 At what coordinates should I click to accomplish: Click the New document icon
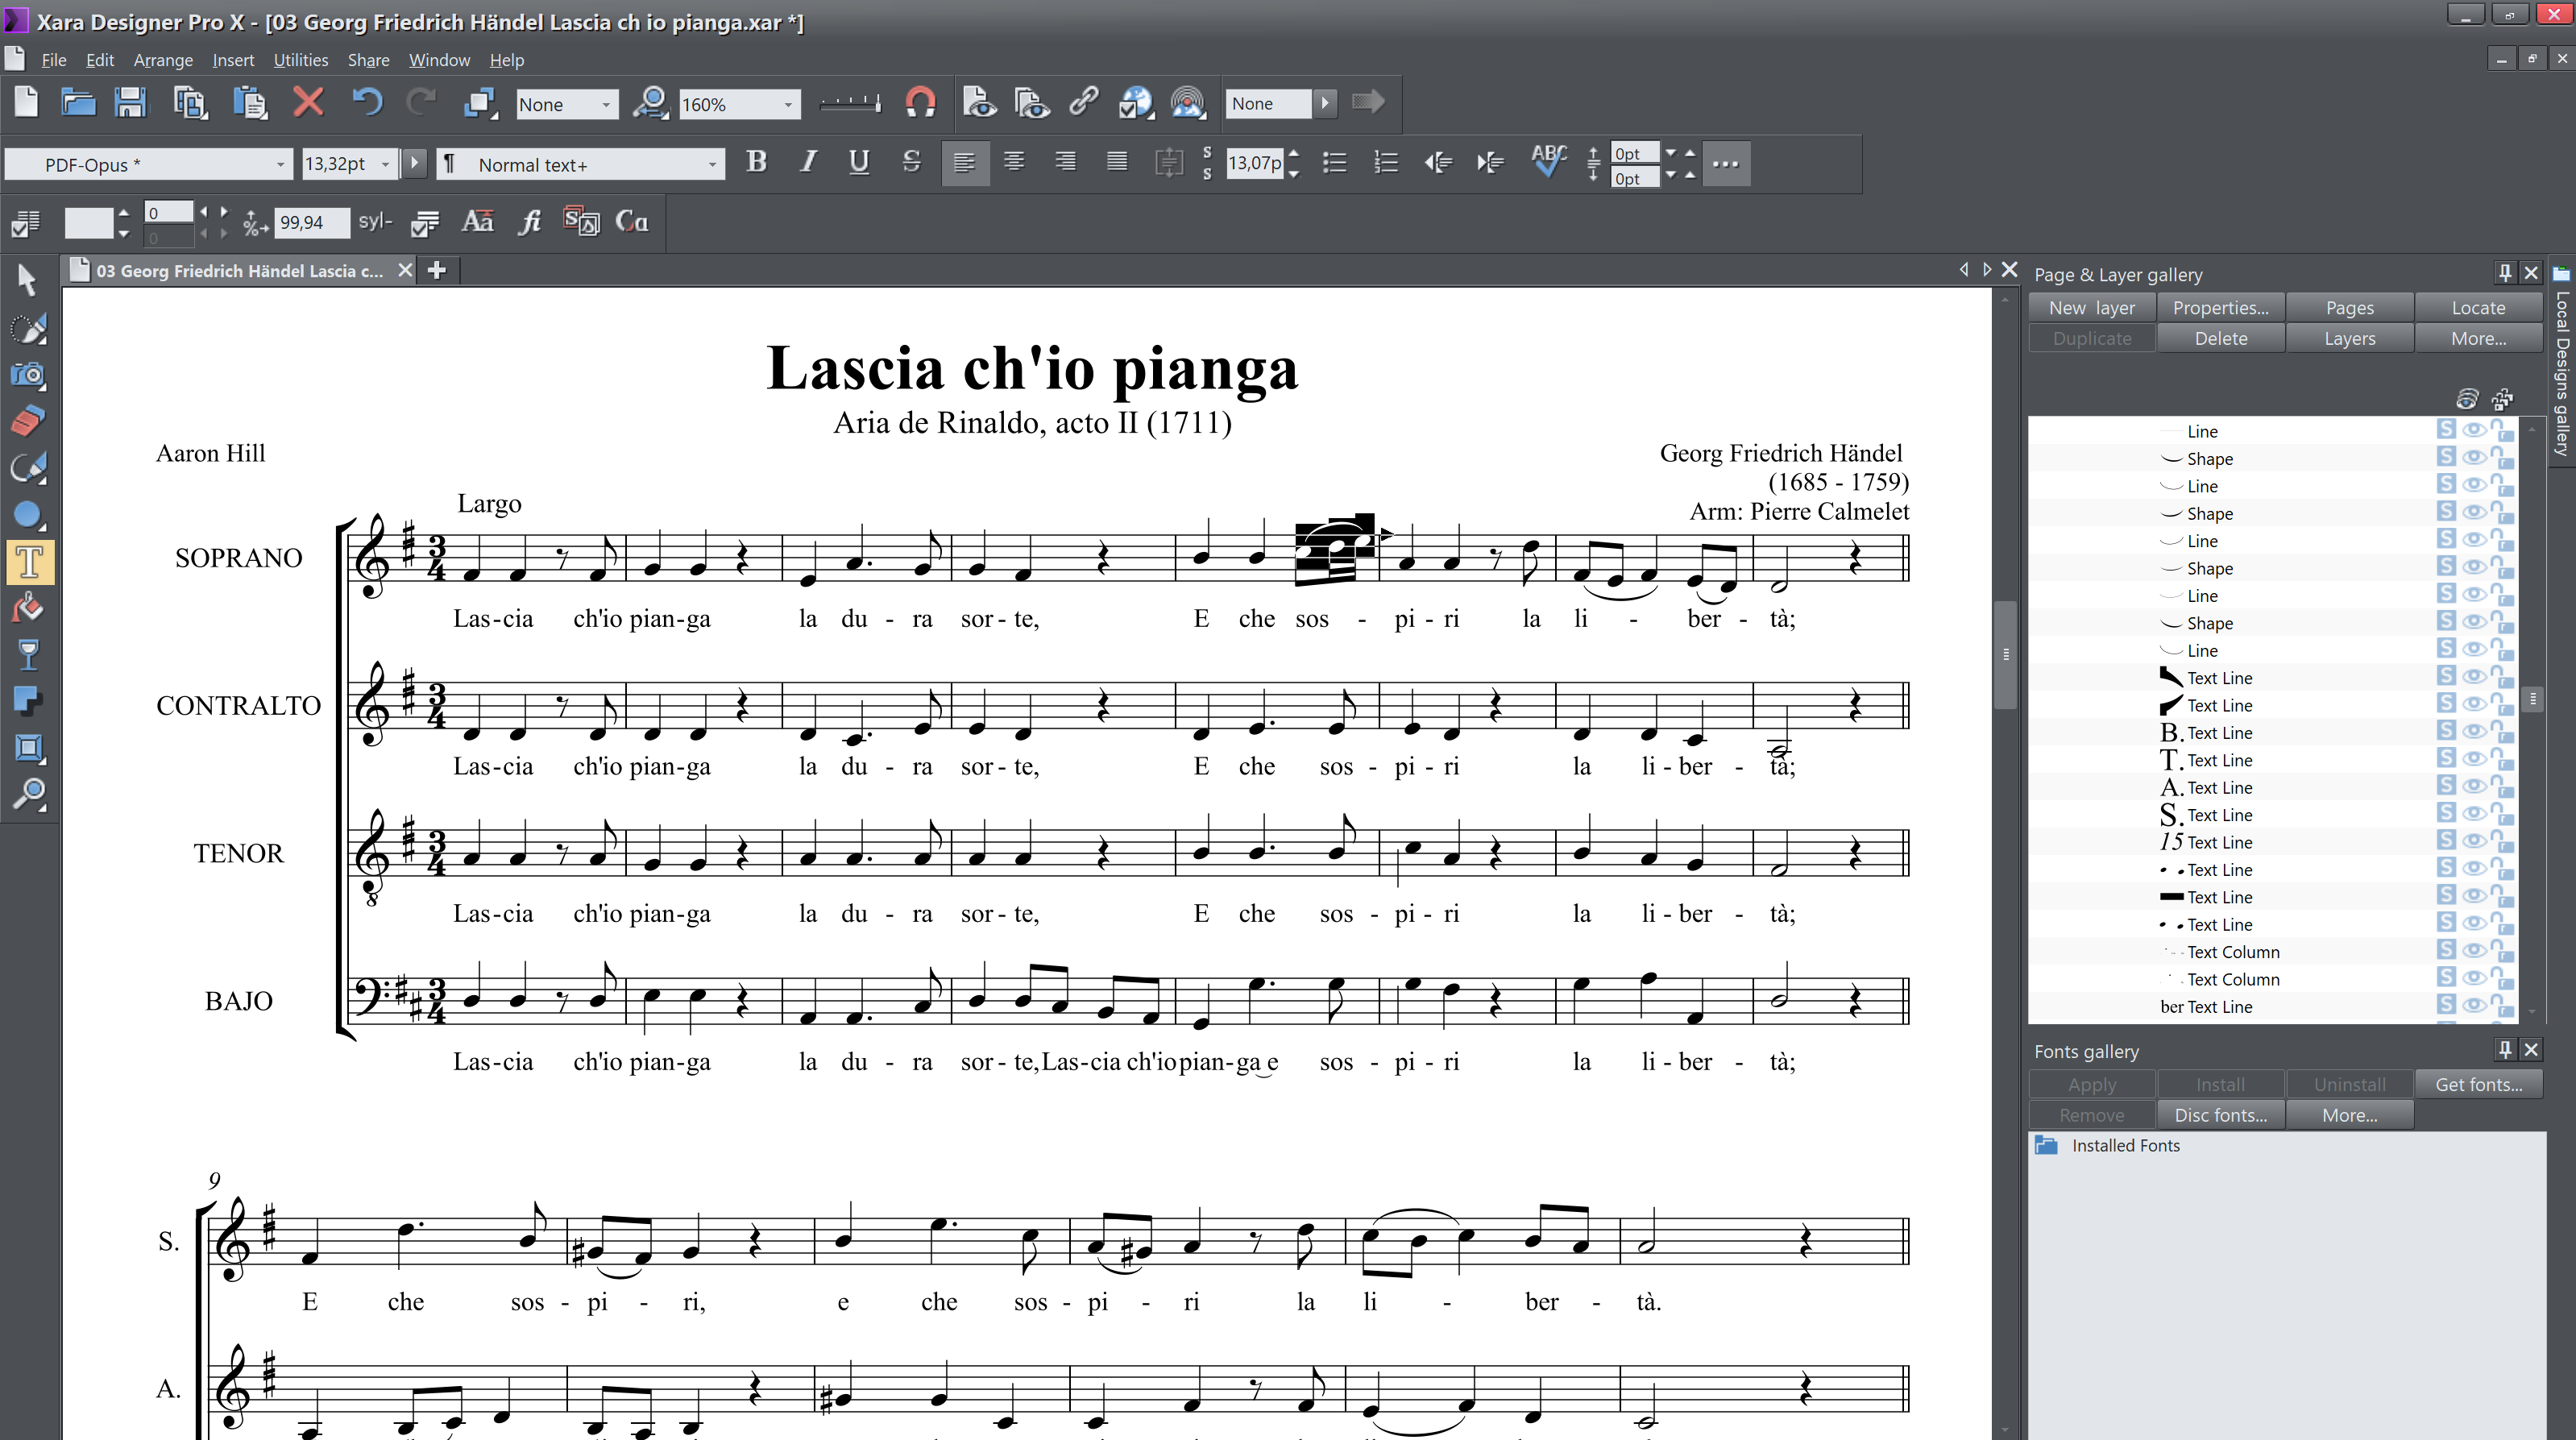pos(26,102)
